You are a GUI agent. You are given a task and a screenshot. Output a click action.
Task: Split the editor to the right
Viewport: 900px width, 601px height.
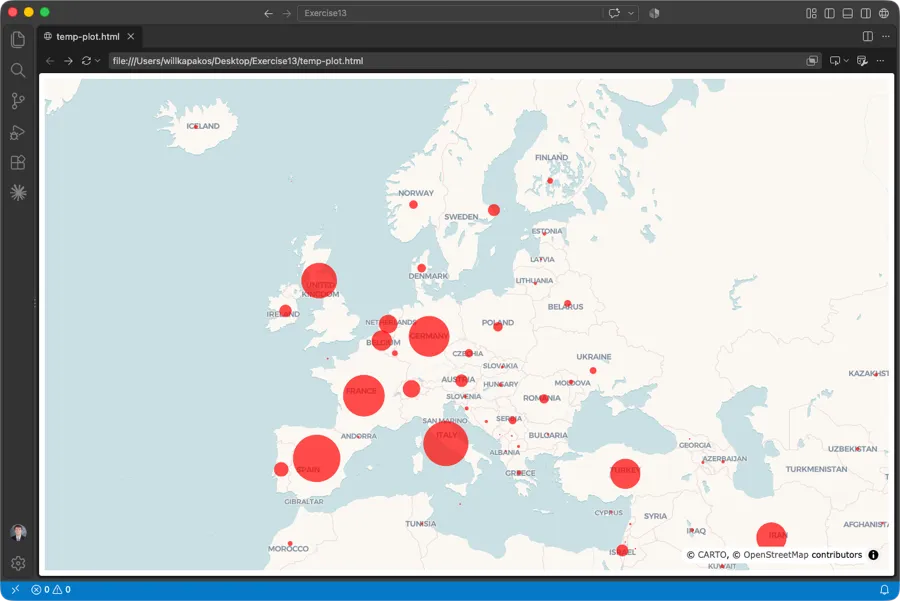(x=868, y=36)
